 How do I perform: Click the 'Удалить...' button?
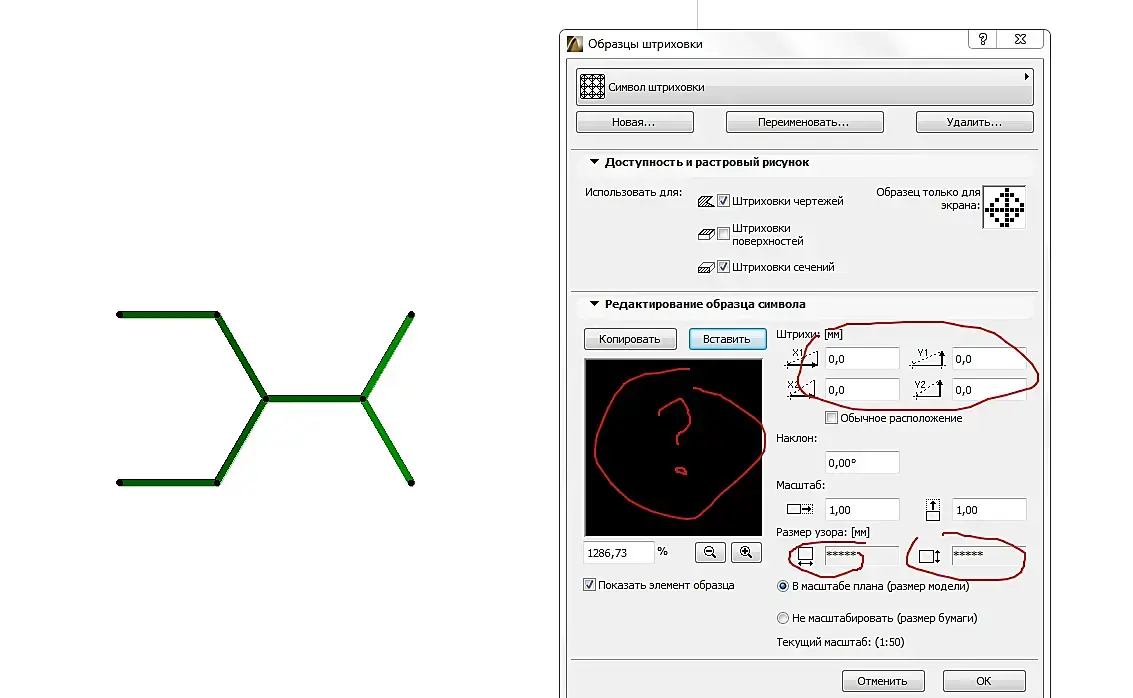974,122
